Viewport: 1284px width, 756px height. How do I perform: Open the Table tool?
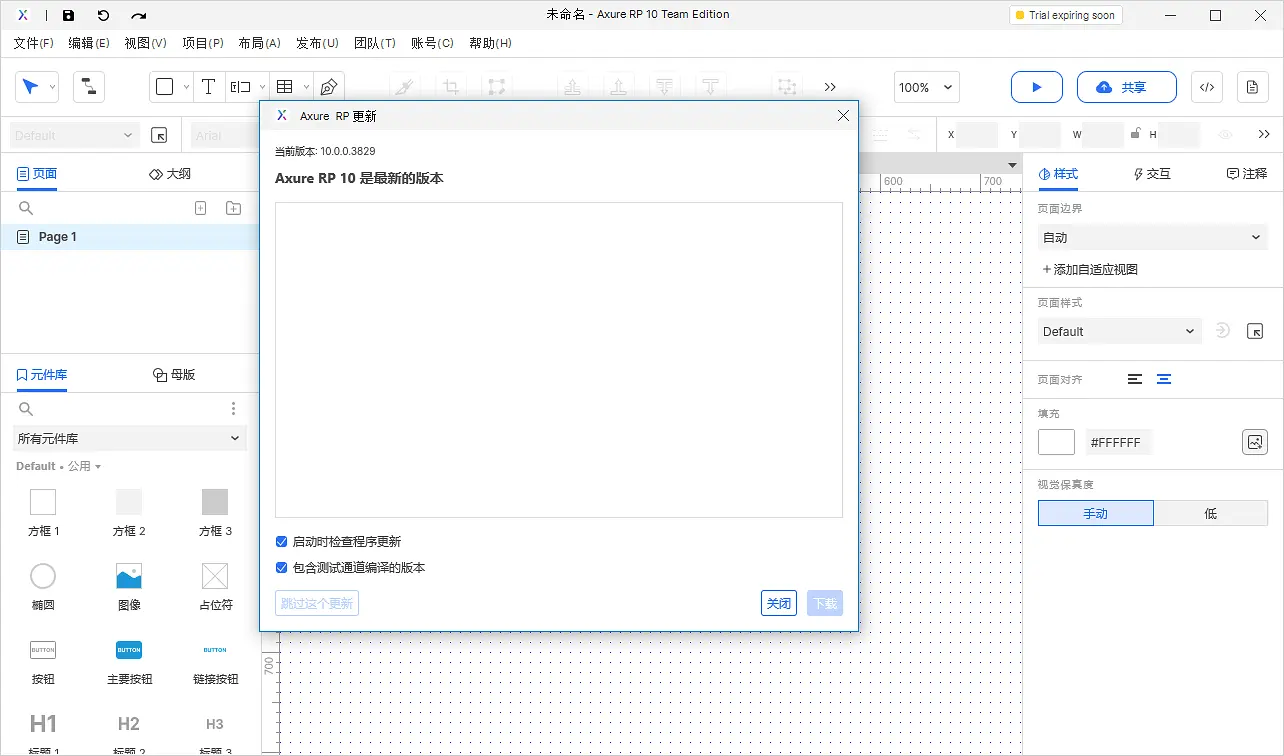click(285, 87)
